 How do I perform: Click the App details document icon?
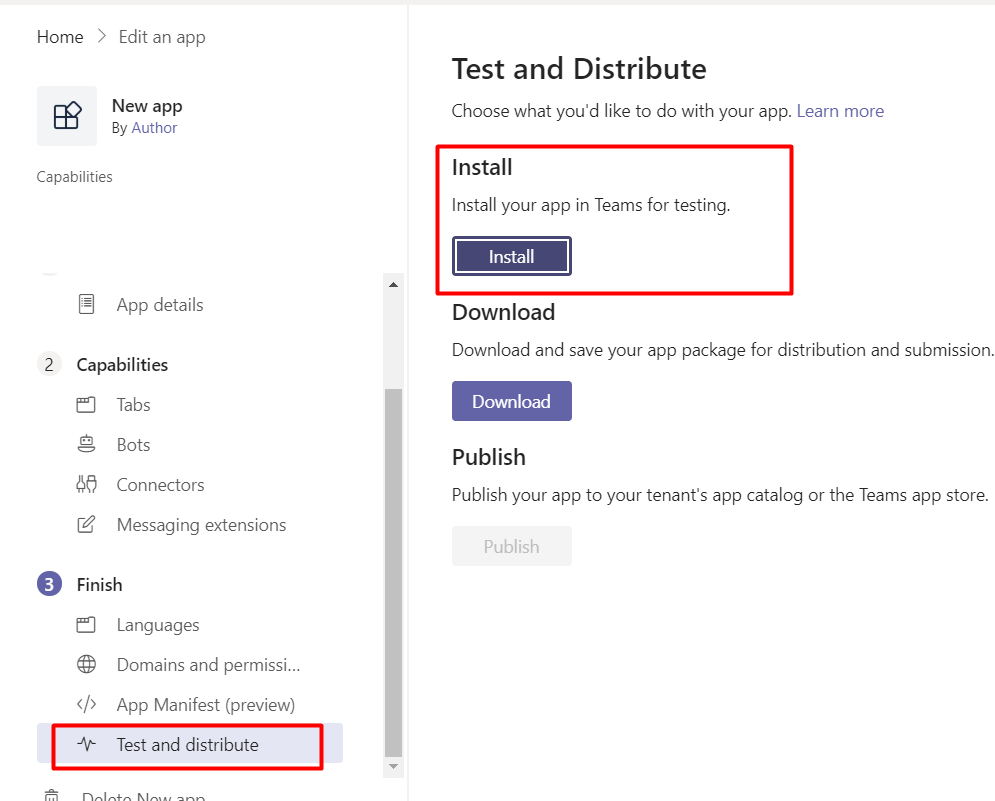(87, 304)
